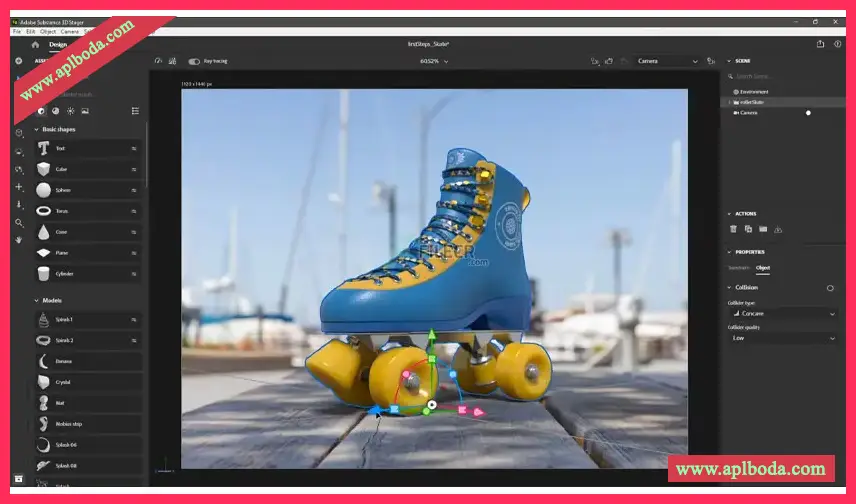Select the hand pan tool
Viewport: 856px width, 504px height.
[x=18, y=240]
